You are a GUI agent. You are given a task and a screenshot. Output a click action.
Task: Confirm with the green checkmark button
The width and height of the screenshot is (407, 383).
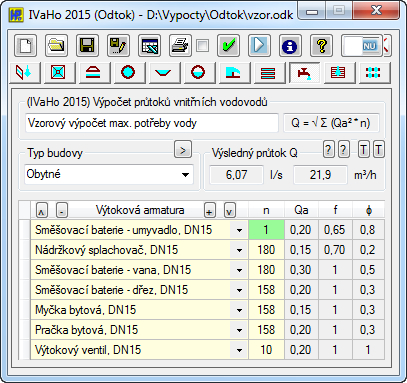tap(229, 45)
